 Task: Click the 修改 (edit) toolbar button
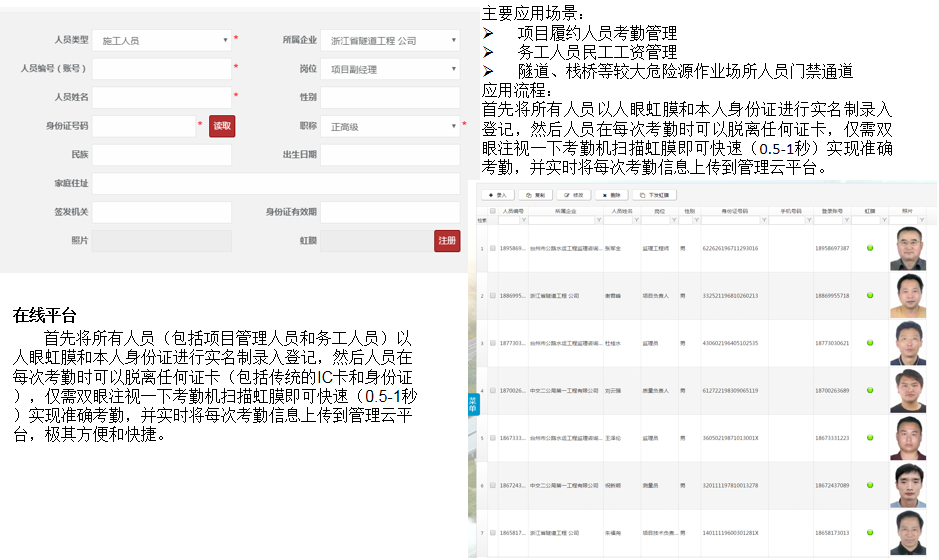575,195
